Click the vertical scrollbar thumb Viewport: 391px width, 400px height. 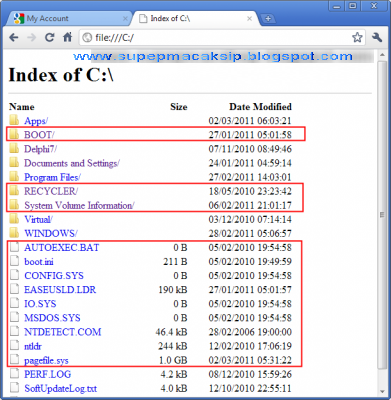click(x=382, y=215)
